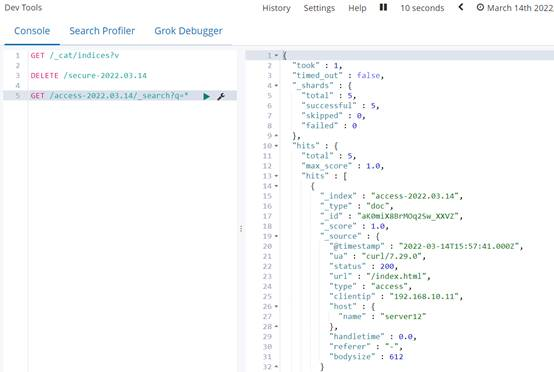The image size is (554, 372).
Task: Open the March 14th 2022 date range
Action: coord(520,8)
